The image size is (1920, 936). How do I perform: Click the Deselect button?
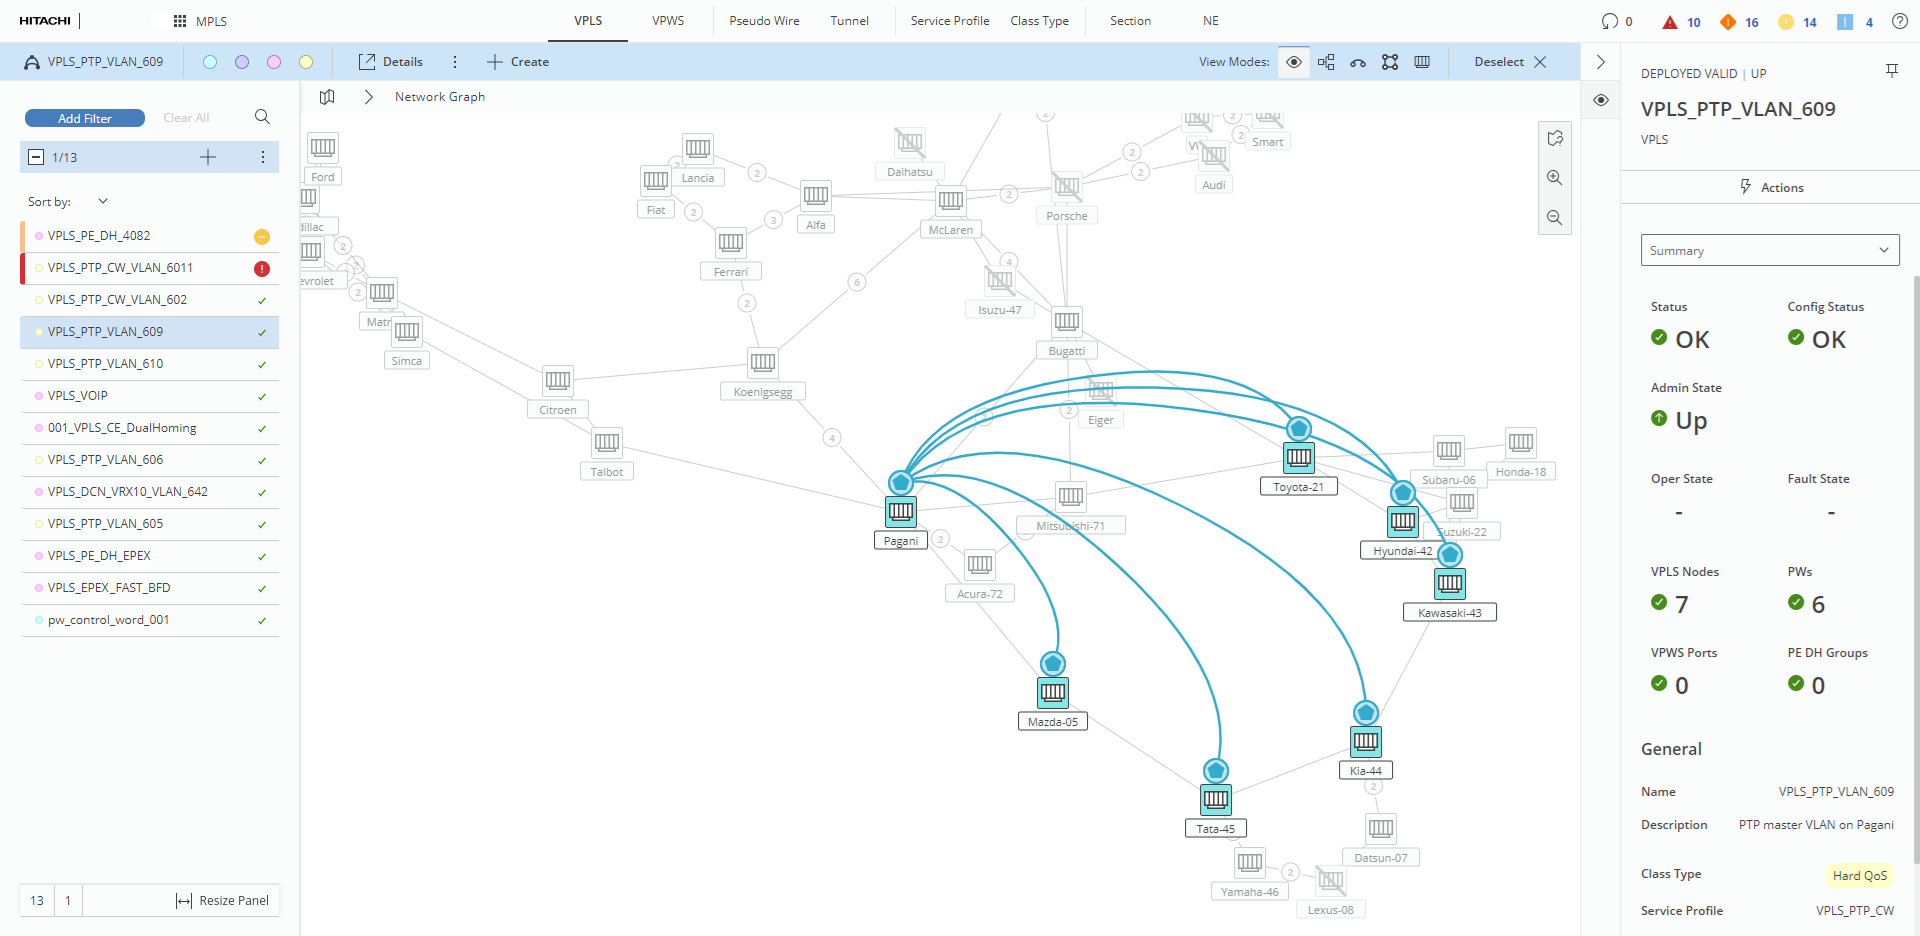[1510, 62]
